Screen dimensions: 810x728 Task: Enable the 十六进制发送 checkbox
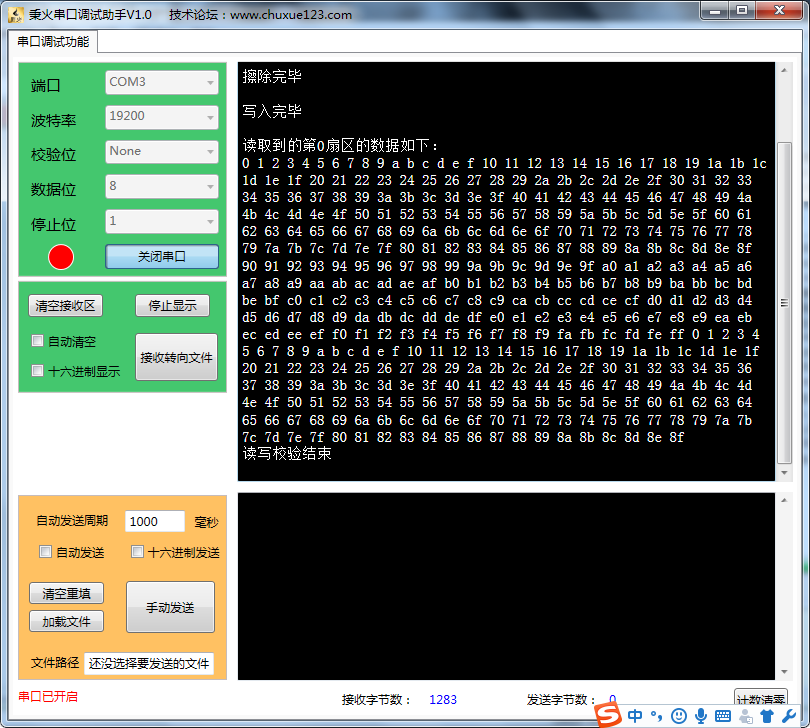(x=137, y=551)
